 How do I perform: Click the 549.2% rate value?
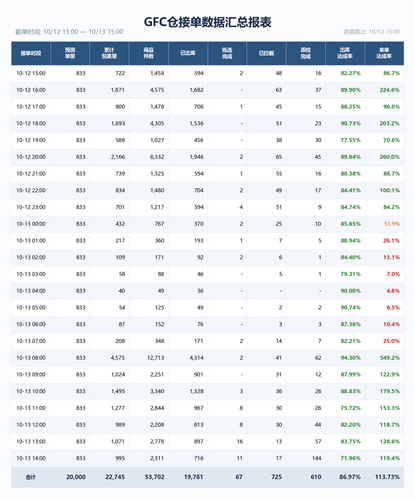[x=390, y=358]
